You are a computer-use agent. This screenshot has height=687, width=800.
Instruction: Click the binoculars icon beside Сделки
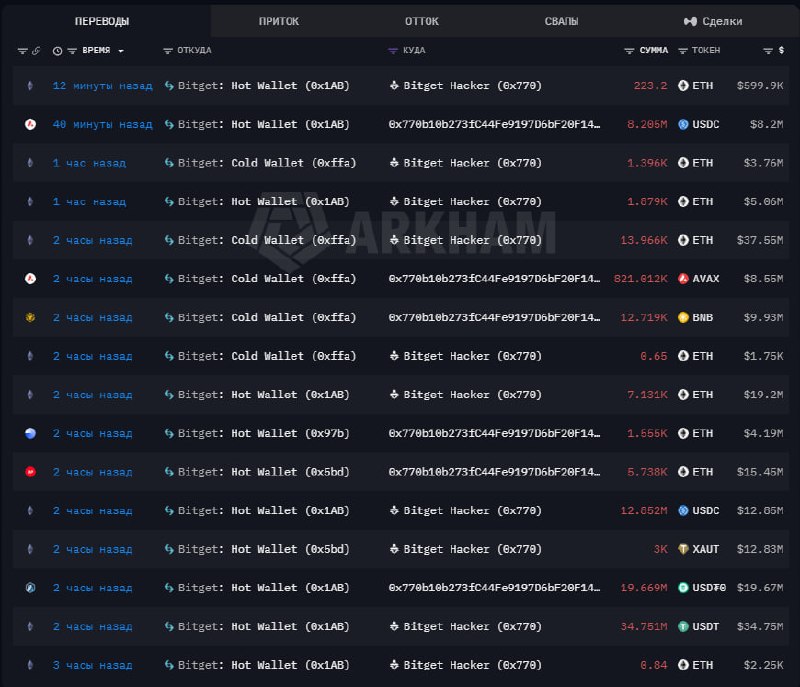[x=690, y=21]
